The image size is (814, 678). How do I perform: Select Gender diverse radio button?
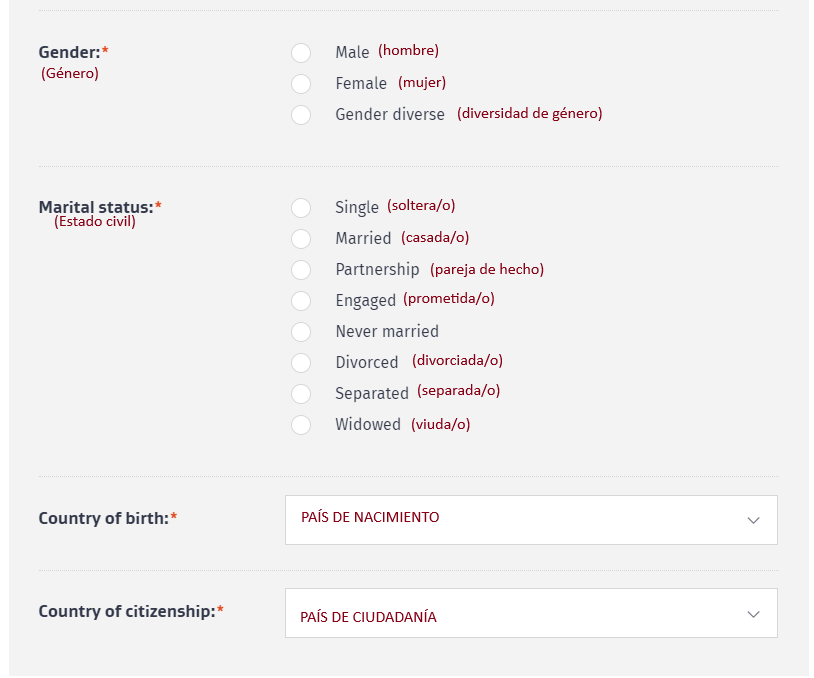(x=301, y=115)
